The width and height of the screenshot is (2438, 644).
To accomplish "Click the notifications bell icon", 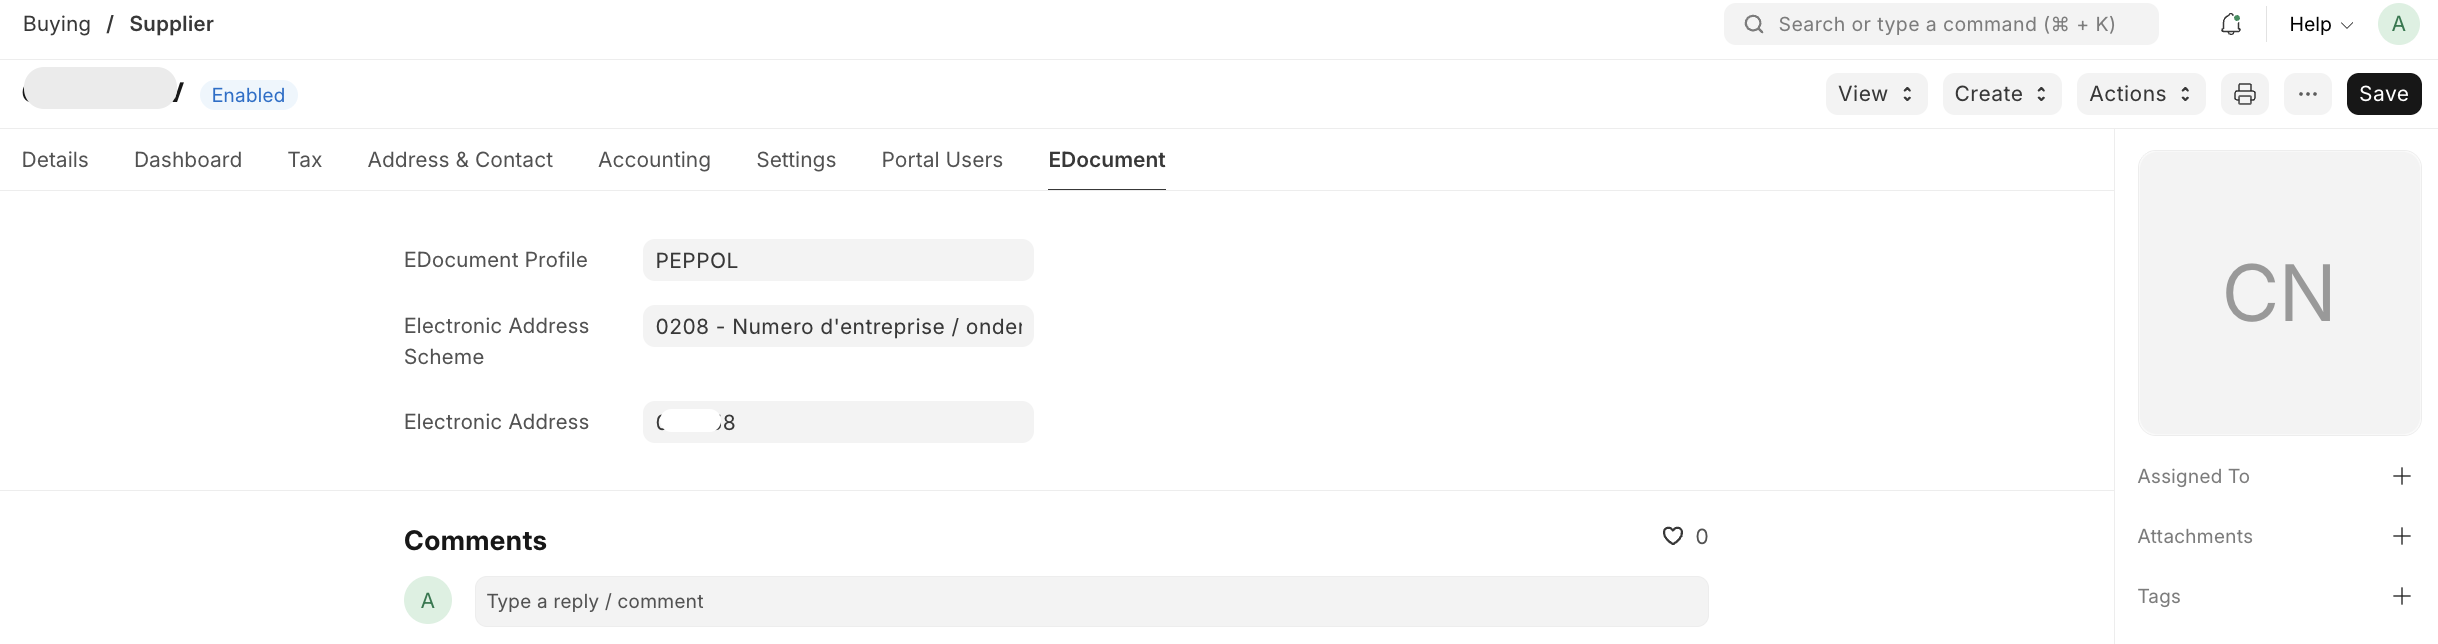I will coord(2230,25).
